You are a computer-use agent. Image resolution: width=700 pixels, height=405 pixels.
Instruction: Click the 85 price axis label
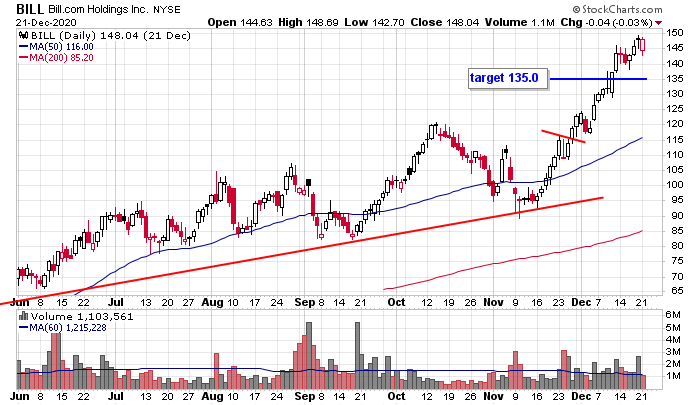point(677,230)
